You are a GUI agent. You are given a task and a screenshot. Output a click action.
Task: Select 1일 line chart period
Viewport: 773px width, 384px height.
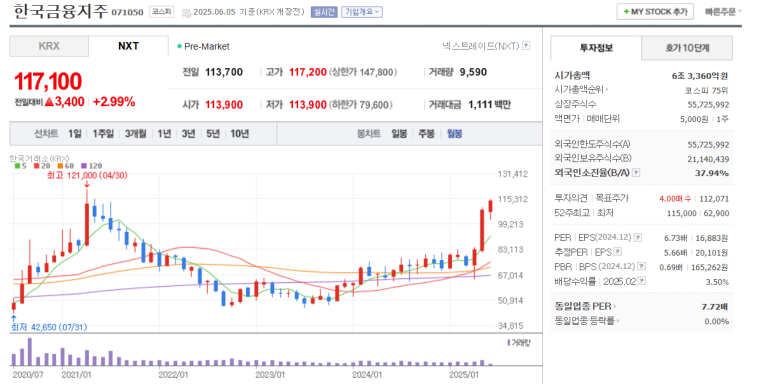(x=75, y=134)
